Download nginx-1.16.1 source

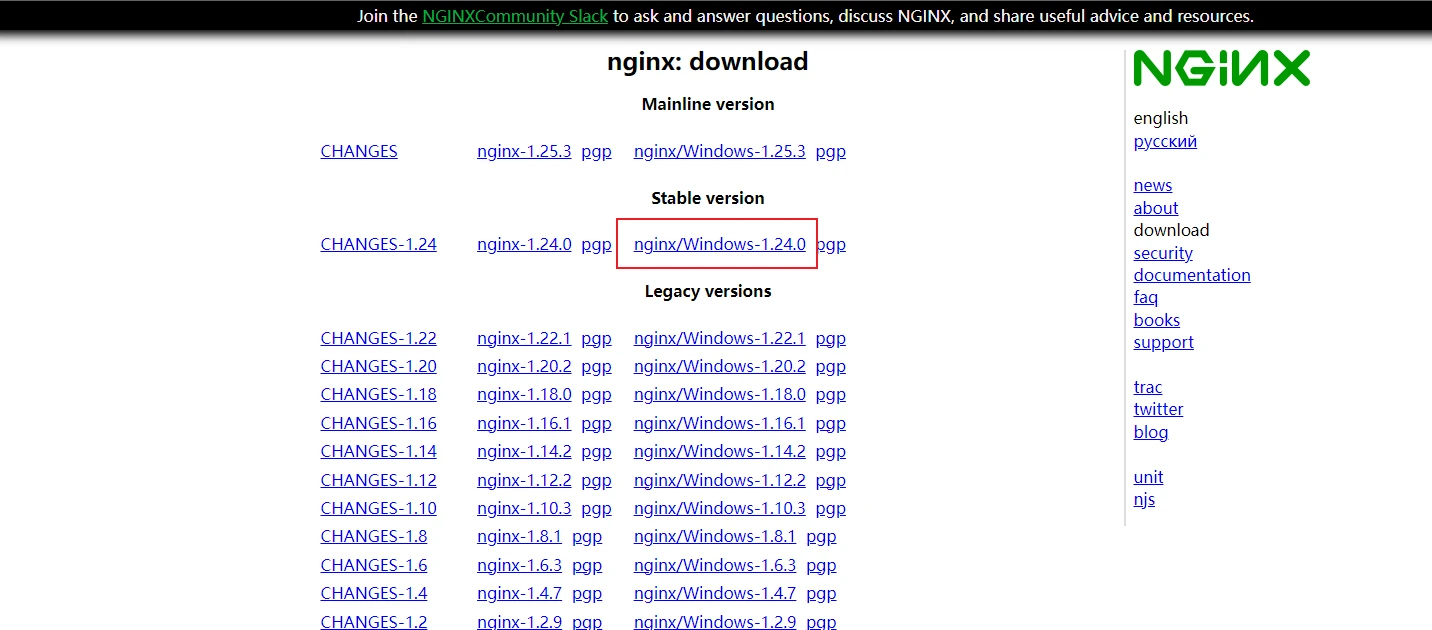[x=524, y=423]
